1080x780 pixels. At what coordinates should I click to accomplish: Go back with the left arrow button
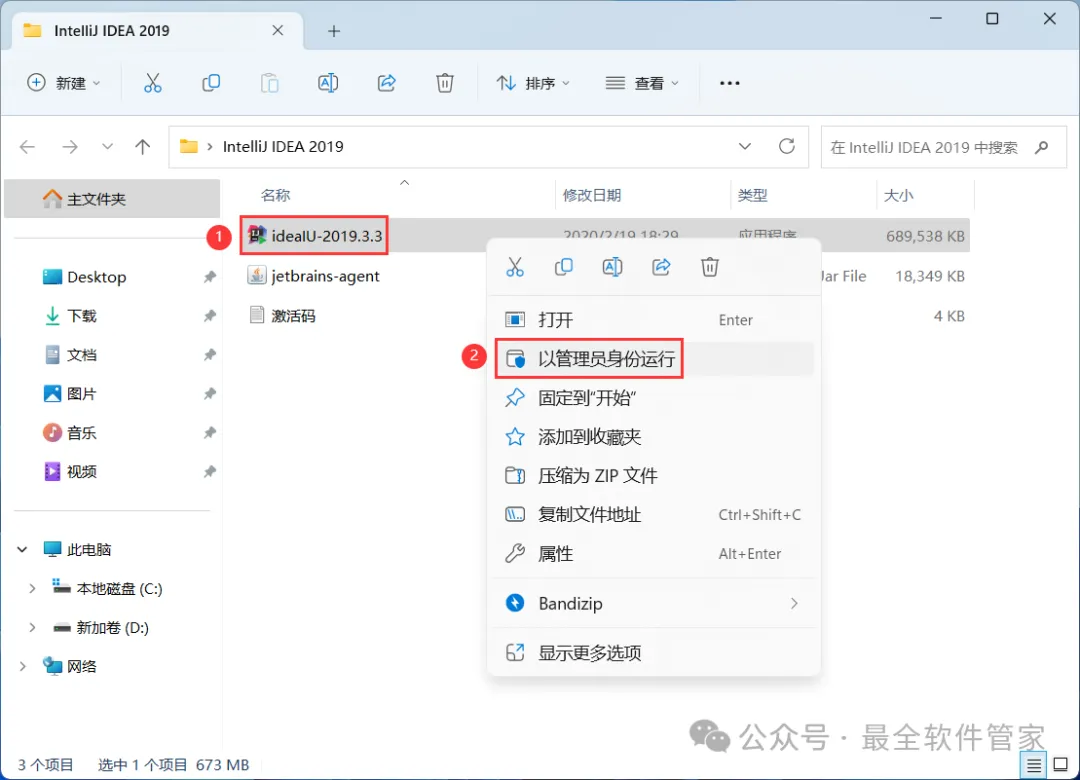click(x=28, y=147)
